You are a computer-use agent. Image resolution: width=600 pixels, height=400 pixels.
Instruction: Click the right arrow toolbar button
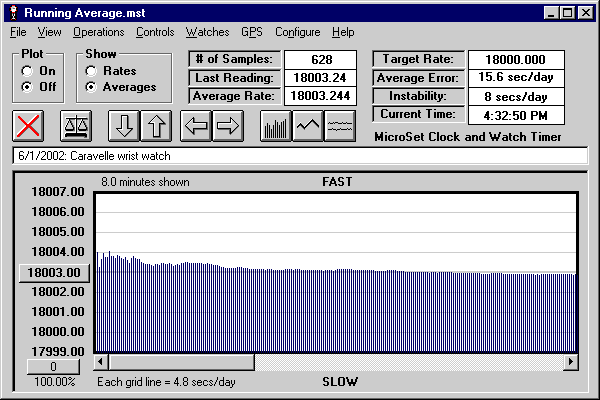point(228,126)
